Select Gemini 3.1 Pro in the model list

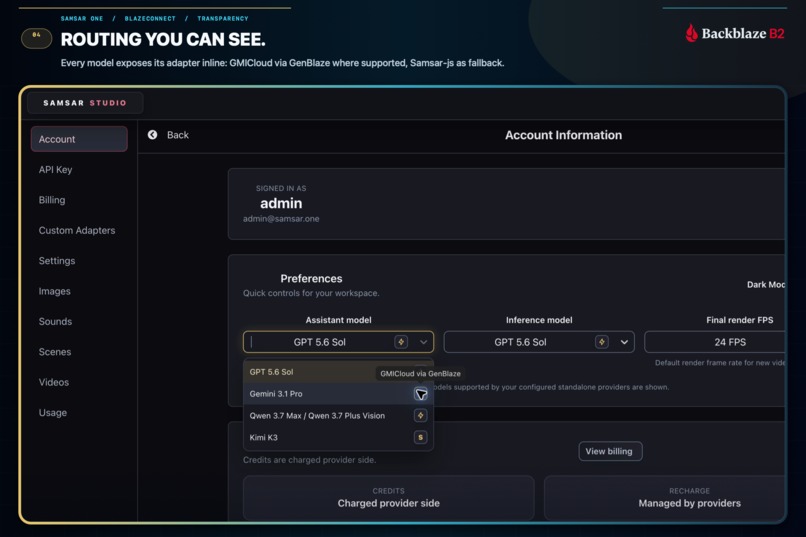pos(338,394)
